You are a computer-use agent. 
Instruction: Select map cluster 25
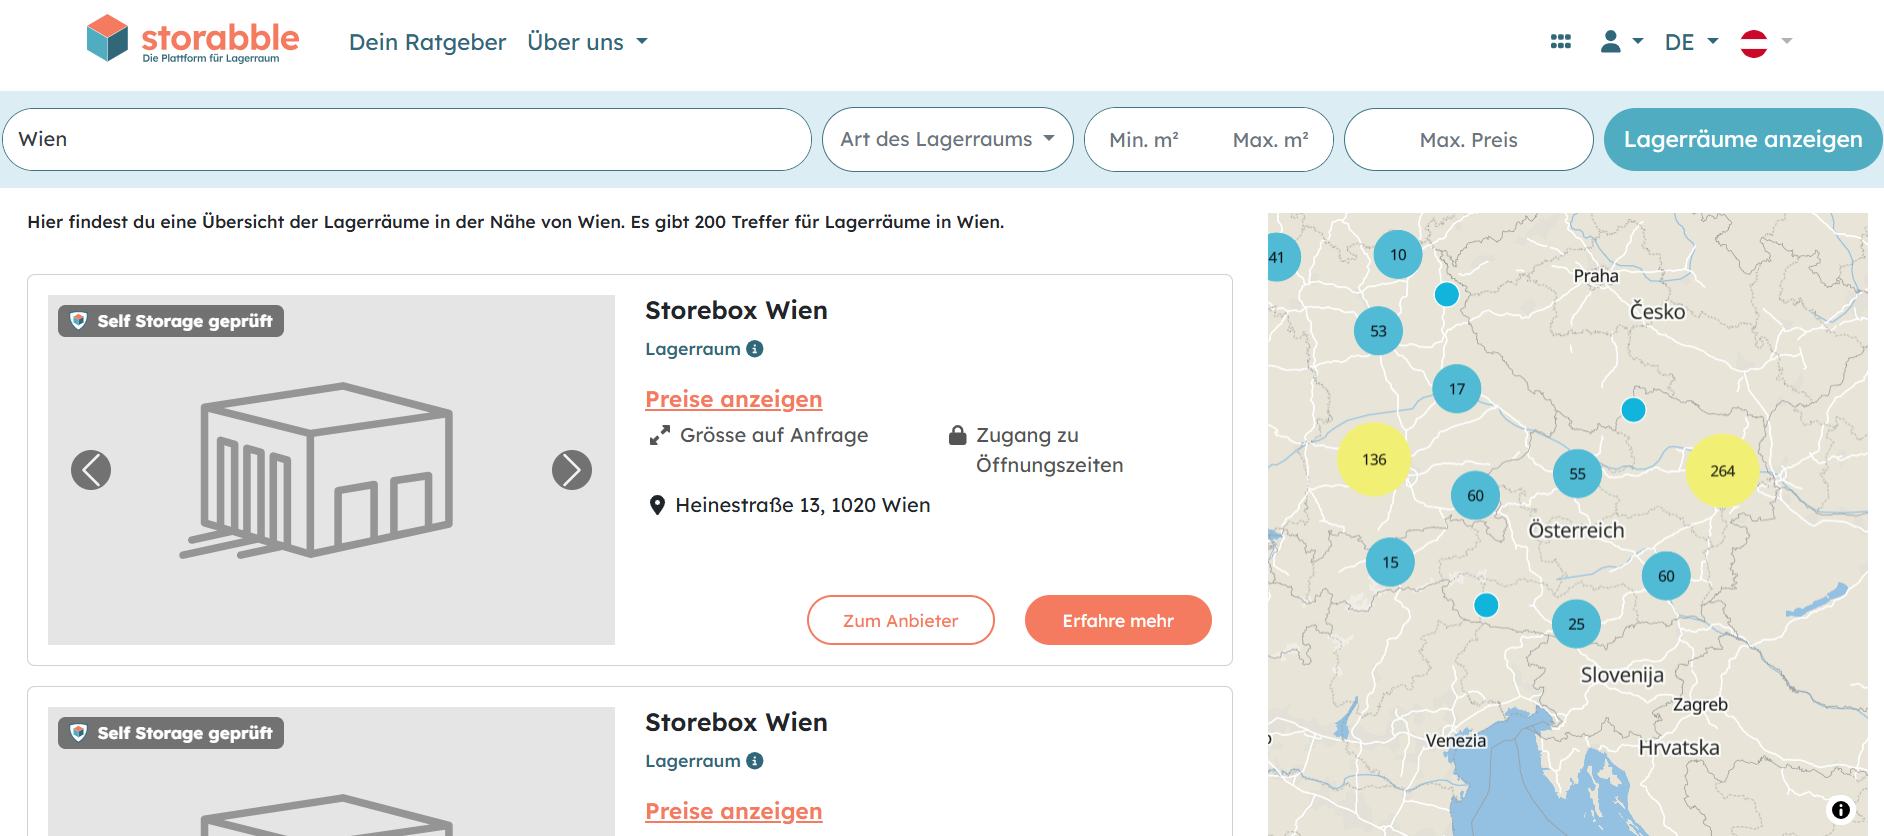click(1576, 624)
